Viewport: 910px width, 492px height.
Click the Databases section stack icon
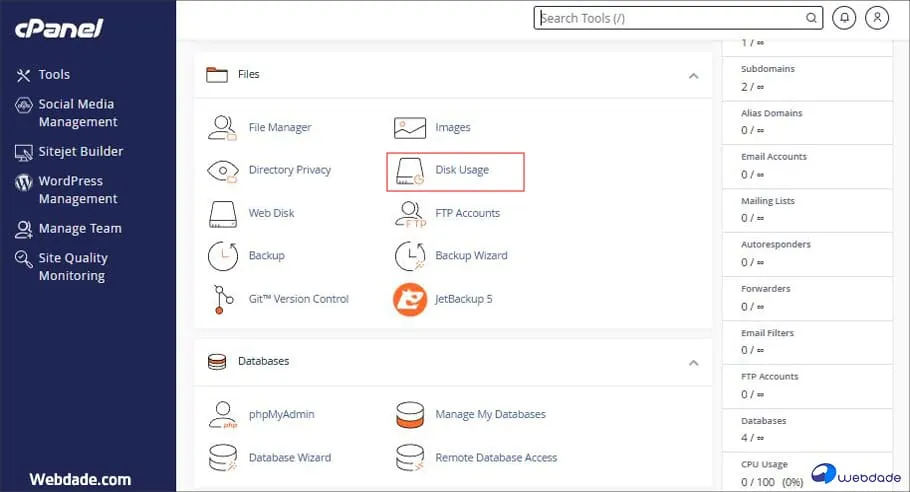click(217, 362)
